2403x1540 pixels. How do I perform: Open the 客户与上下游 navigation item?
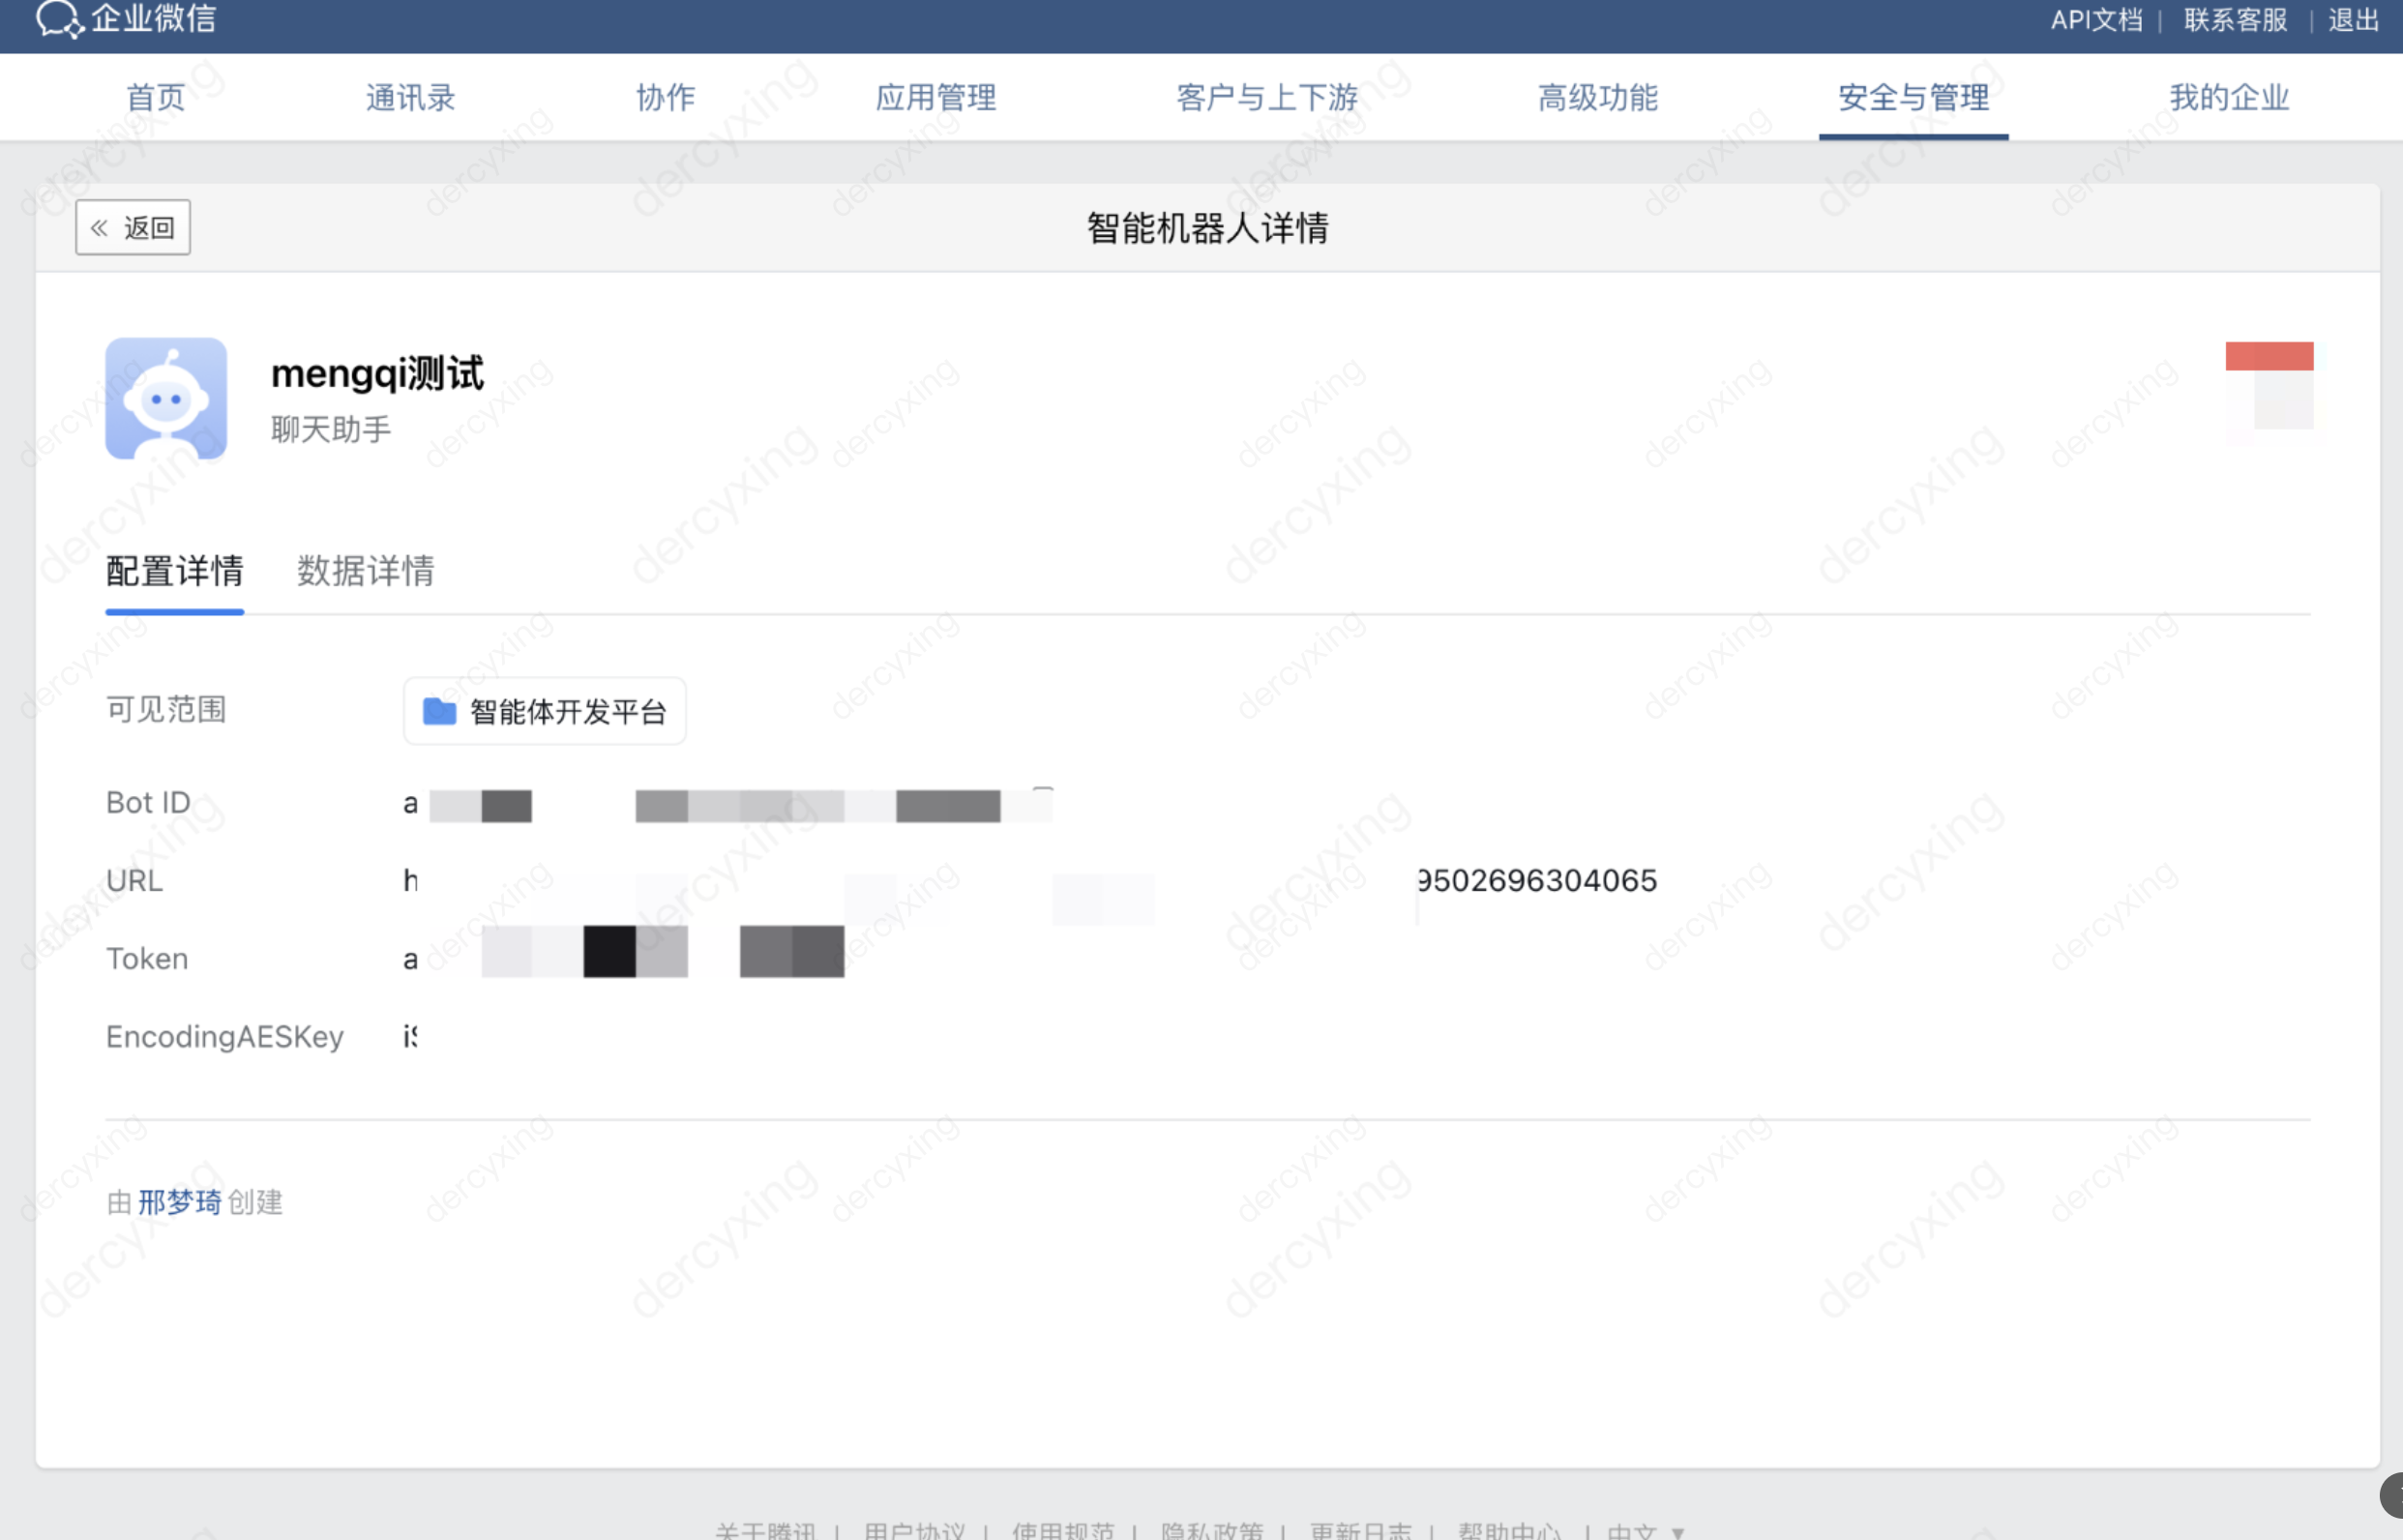pyautogui.click(x=1266, y=98)
